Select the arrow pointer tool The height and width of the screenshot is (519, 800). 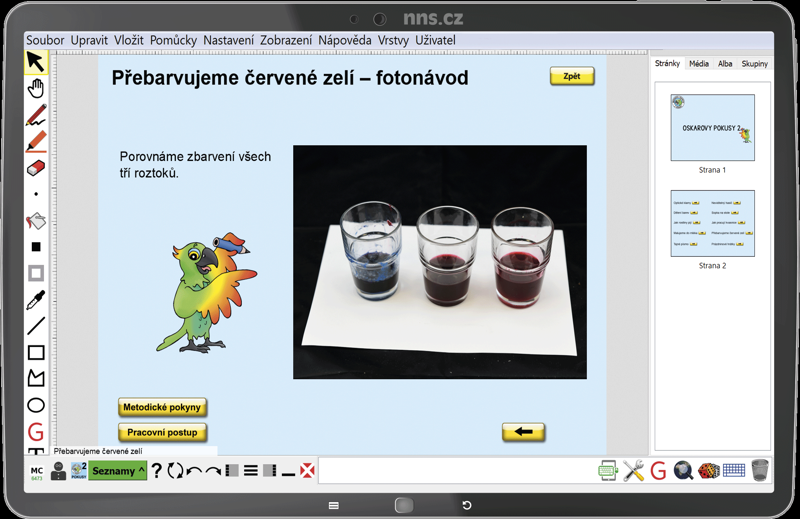click(36, 62)
